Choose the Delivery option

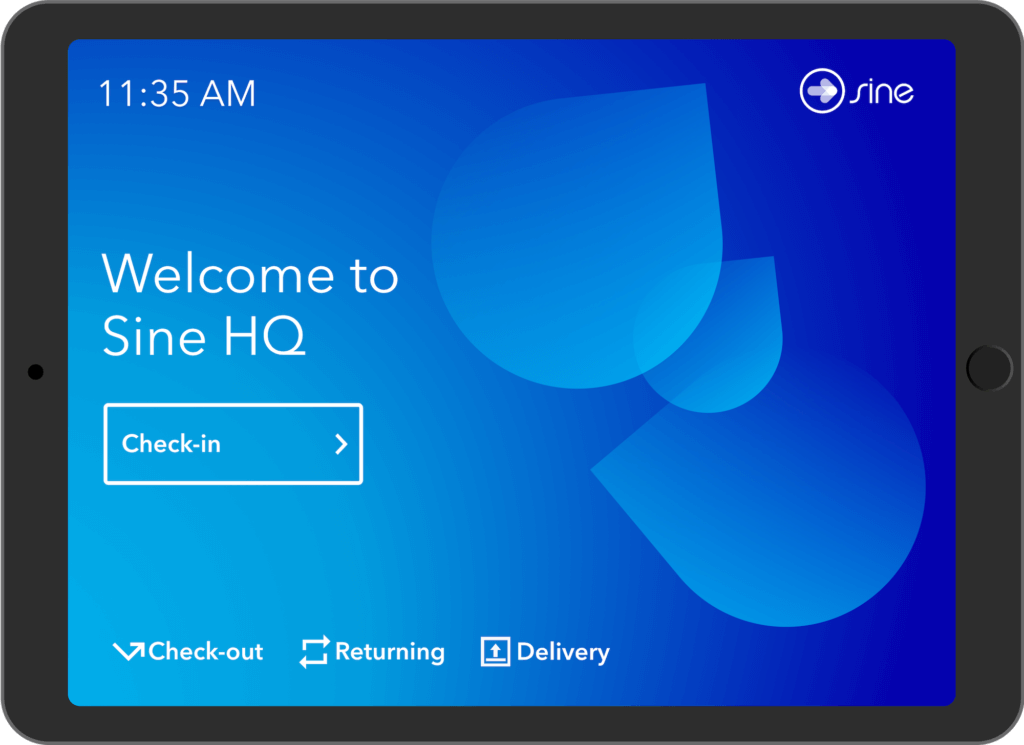tap(545, 652)
